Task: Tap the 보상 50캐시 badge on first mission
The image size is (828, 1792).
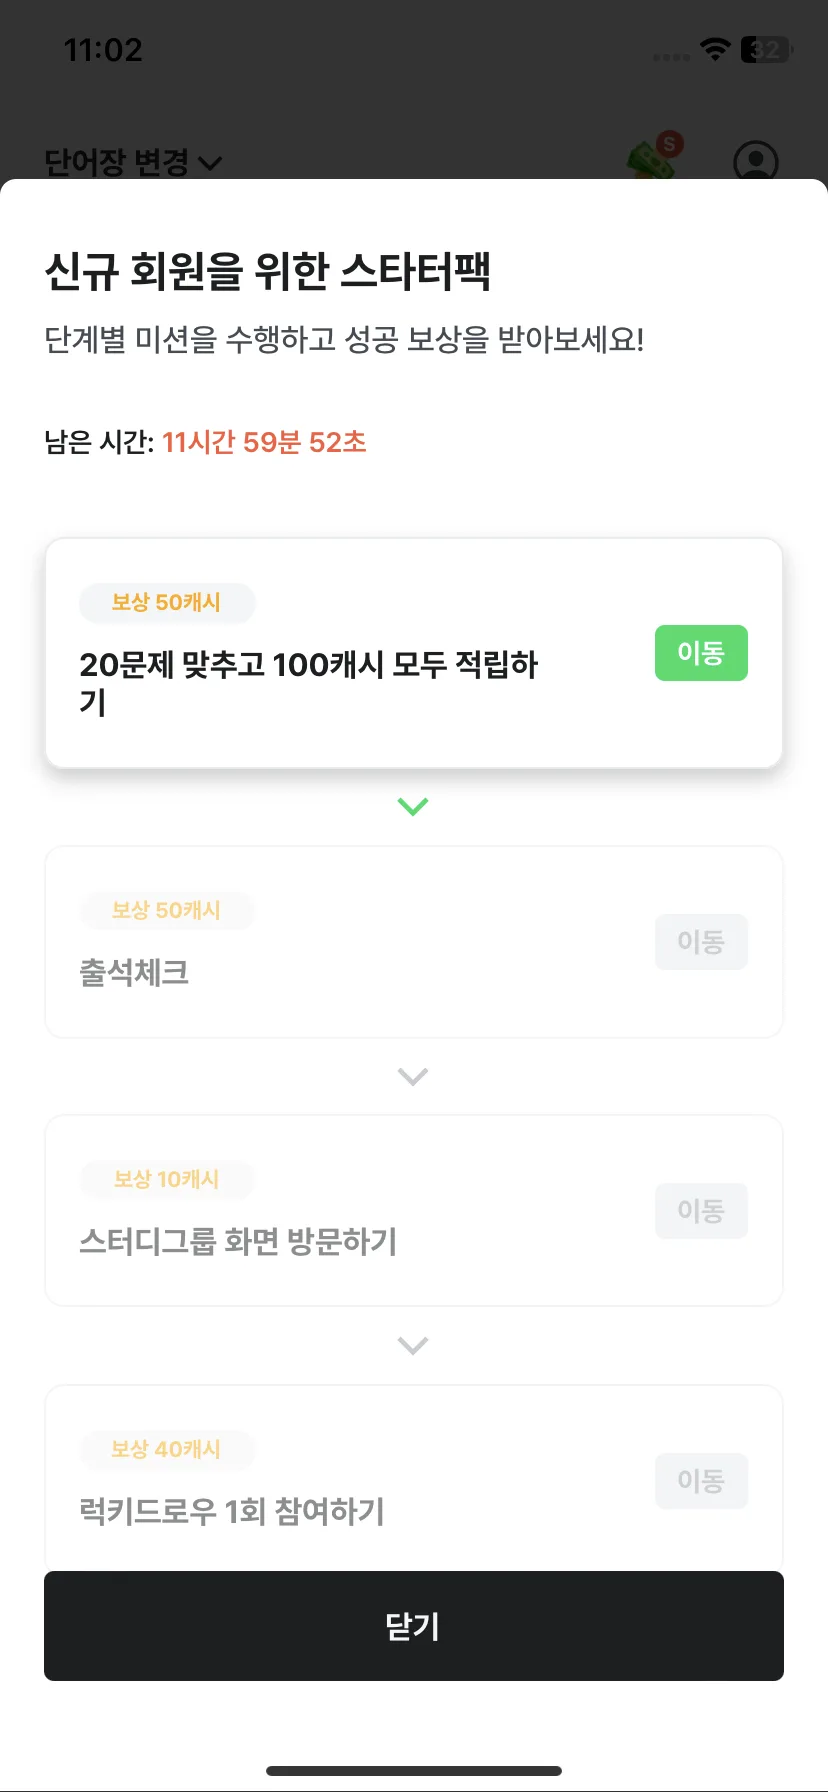Action: (x=167, y=602)
